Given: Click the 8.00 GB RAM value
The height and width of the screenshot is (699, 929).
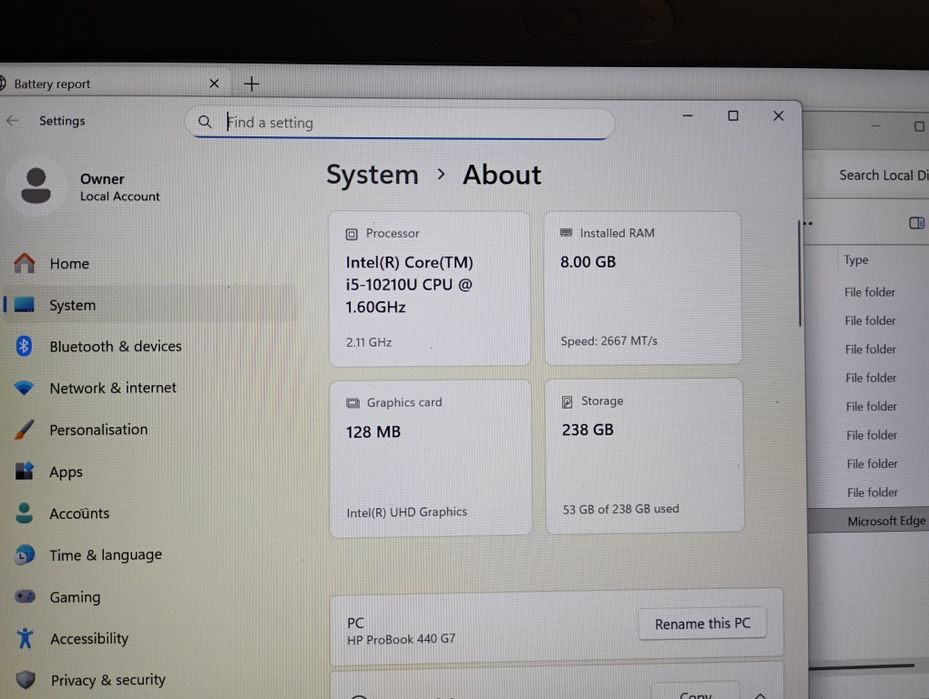Looking at the screenshot, I should [x=588, y=262].
